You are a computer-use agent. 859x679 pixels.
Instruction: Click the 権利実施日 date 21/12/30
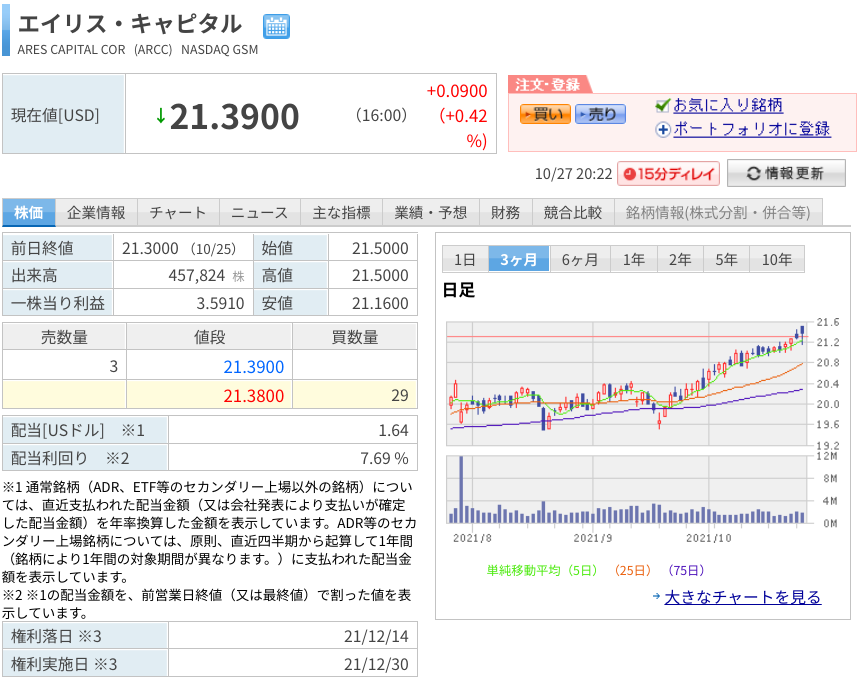[x=376, y=664]
